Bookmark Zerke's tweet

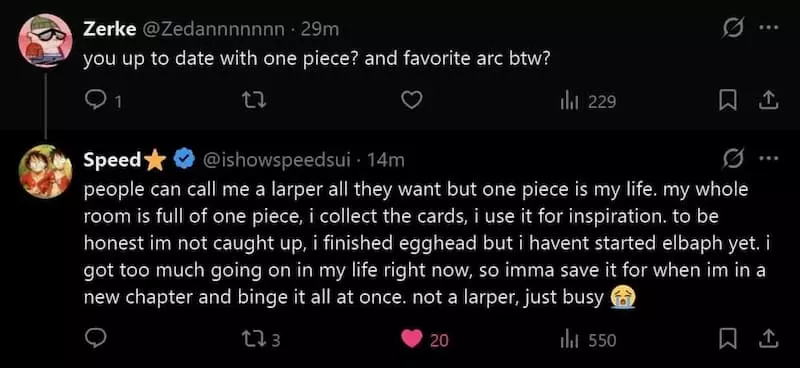pos(727,102)
